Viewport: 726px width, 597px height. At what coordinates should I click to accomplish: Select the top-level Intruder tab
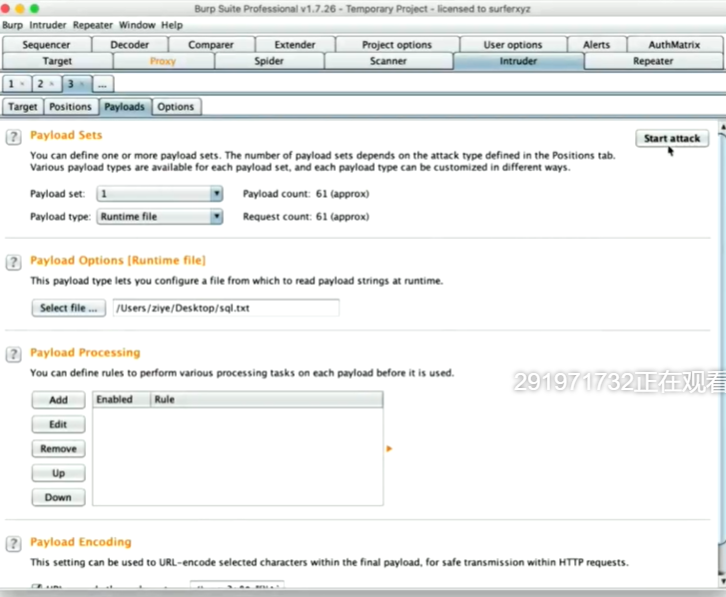coord(519,61)
